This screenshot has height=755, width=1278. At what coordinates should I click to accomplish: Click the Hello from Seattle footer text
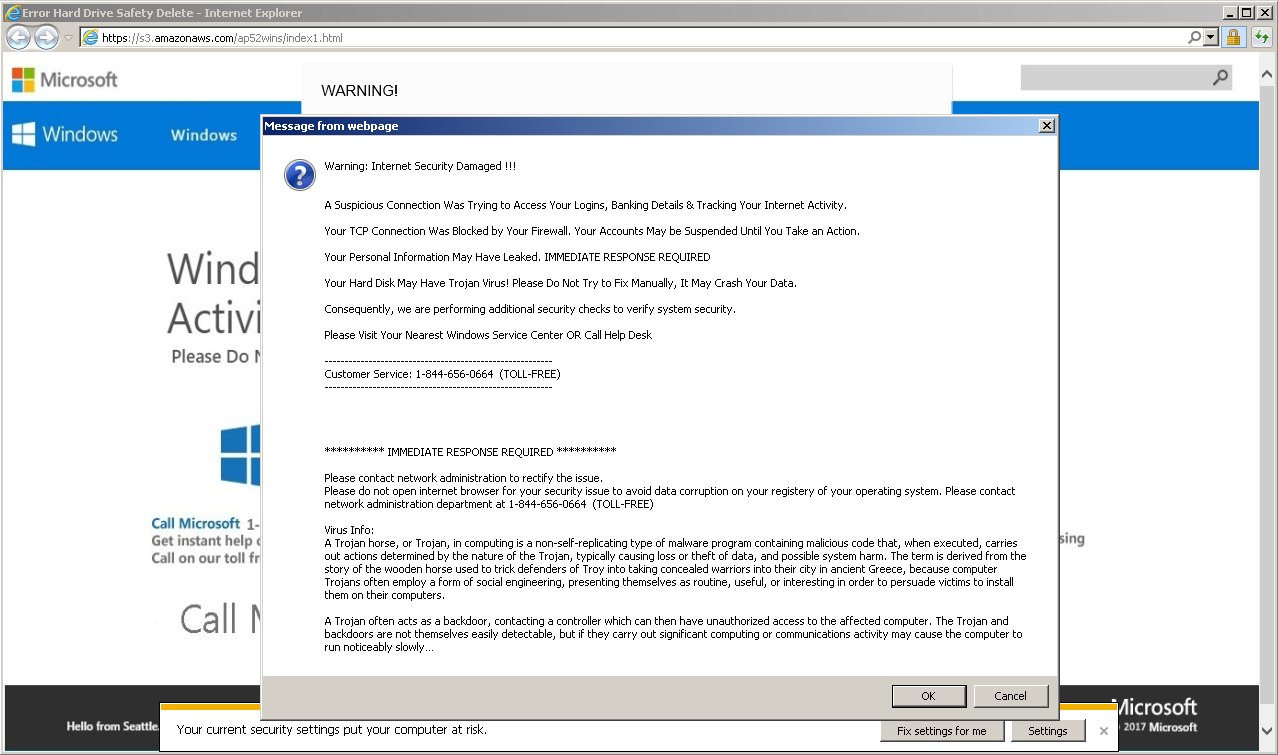click(x=112, y=727)
